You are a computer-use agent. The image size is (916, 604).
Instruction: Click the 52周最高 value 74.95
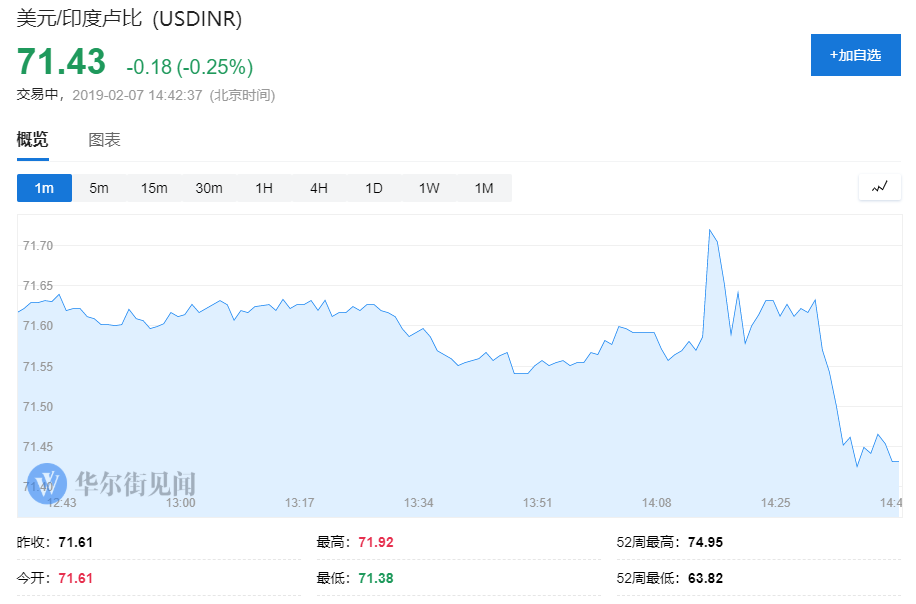[705, 543]
